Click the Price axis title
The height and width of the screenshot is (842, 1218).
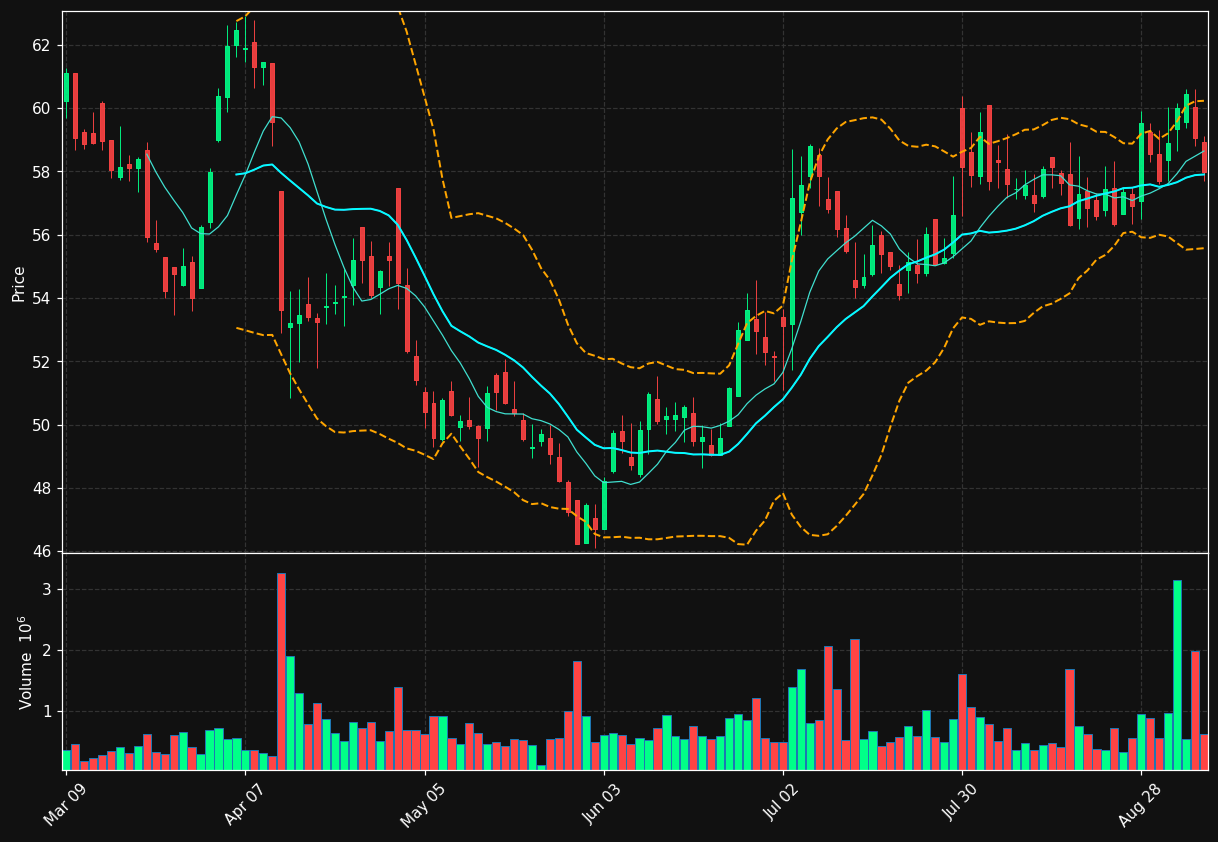[18, 283]
